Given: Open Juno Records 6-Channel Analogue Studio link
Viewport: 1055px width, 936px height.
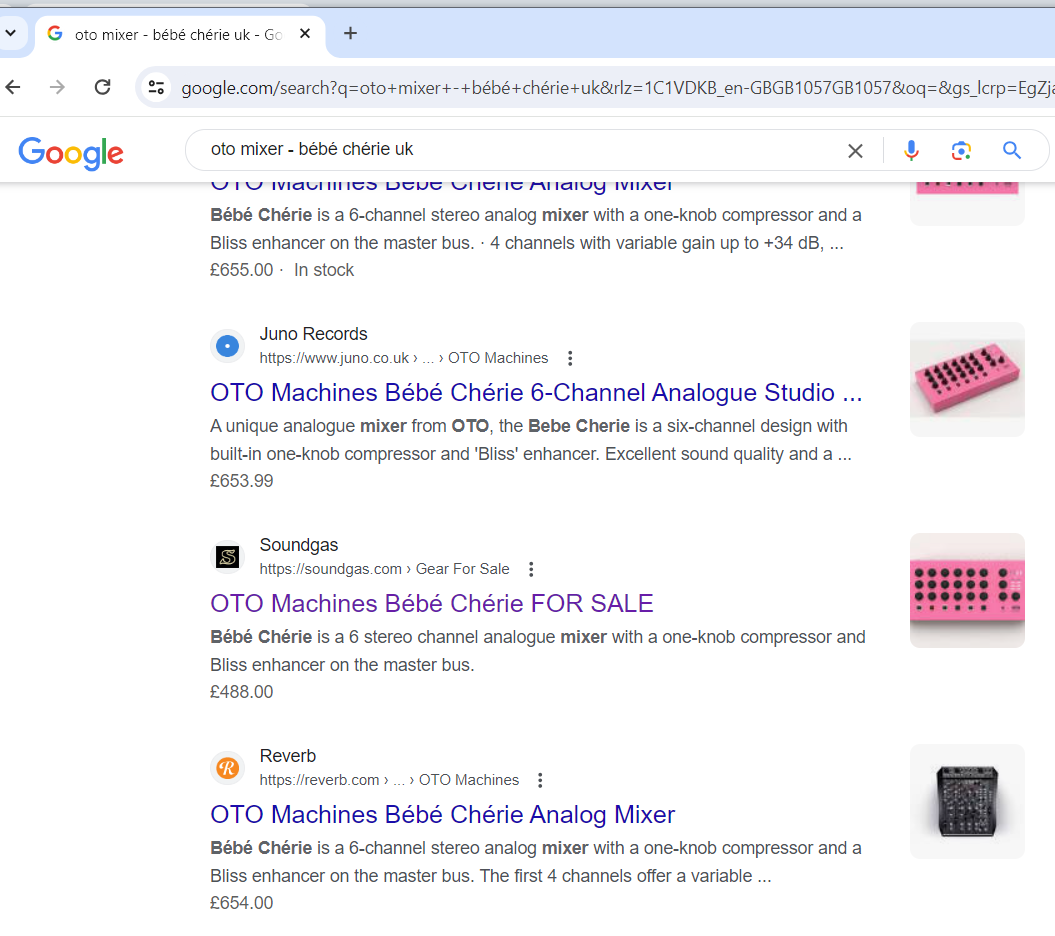Looking at the screenshot, I should 536,392.
